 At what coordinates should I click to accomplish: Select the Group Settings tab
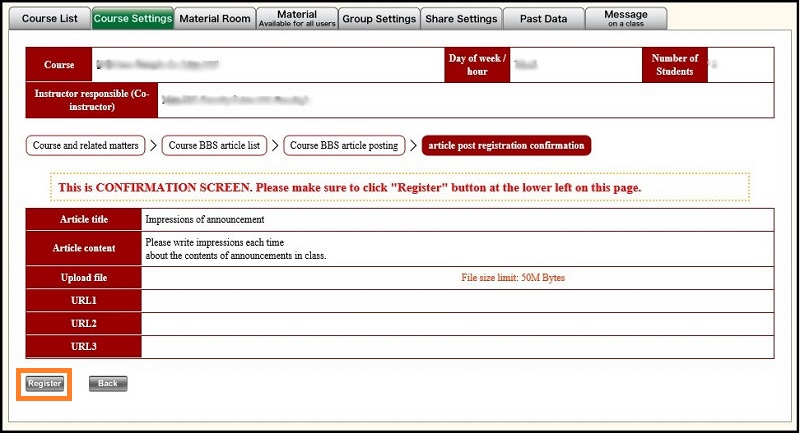tap(379, 18)
